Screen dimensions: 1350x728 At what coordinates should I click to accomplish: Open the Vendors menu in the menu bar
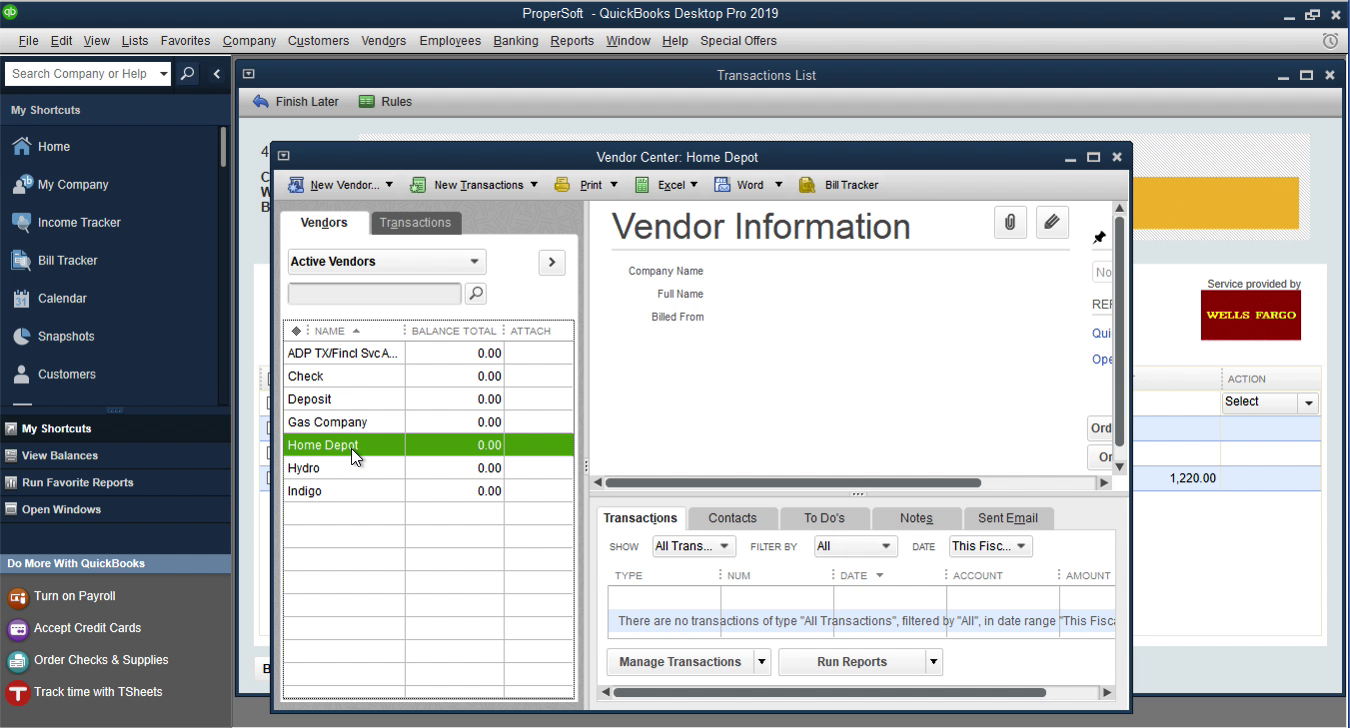point(384,41)
